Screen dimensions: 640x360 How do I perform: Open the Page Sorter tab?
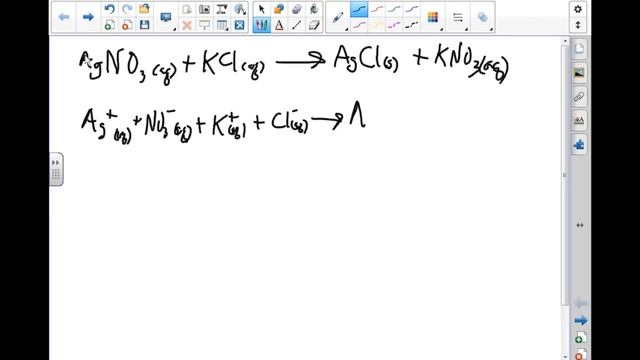click(579, 49)
